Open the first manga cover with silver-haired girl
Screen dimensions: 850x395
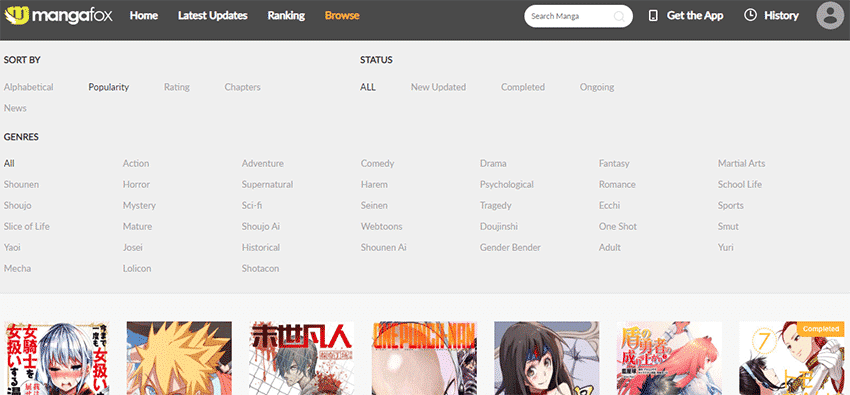tap(56, 358)
